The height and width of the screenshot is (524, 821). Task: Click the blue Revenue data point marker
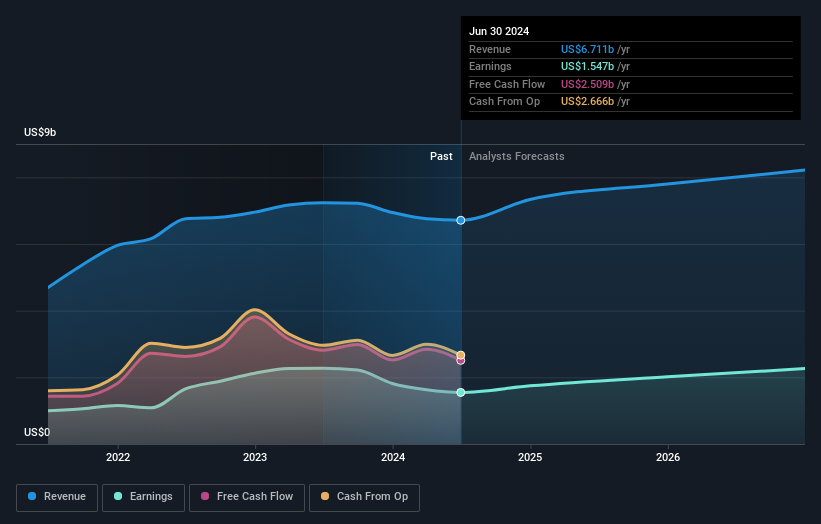461,220
